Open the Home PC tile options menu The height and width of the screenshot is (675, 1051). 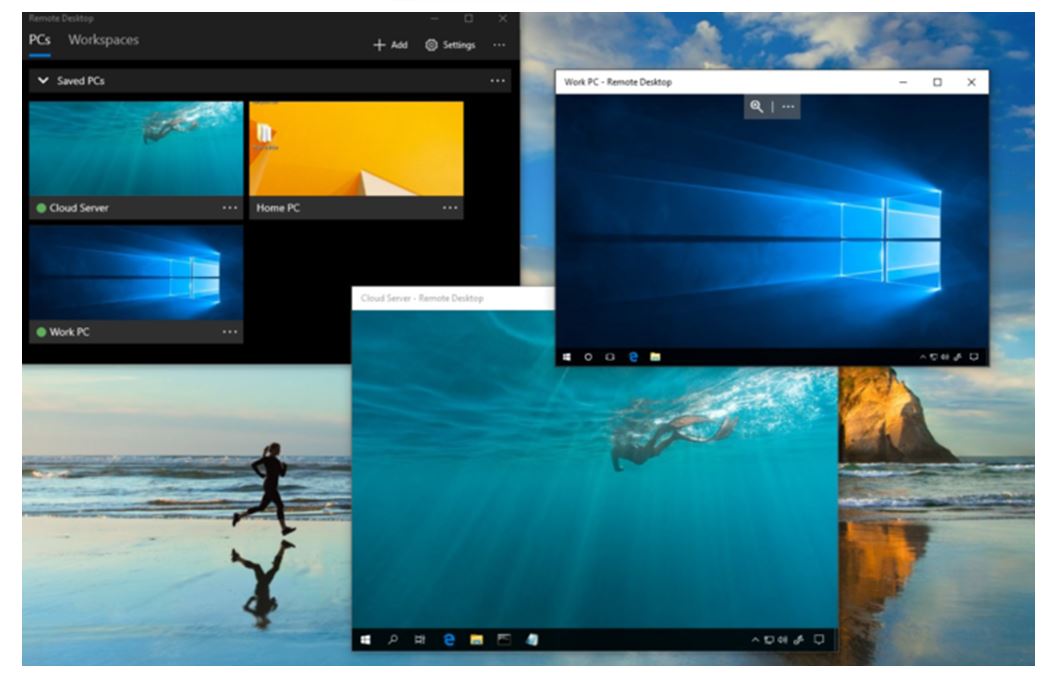coord(450,208)
